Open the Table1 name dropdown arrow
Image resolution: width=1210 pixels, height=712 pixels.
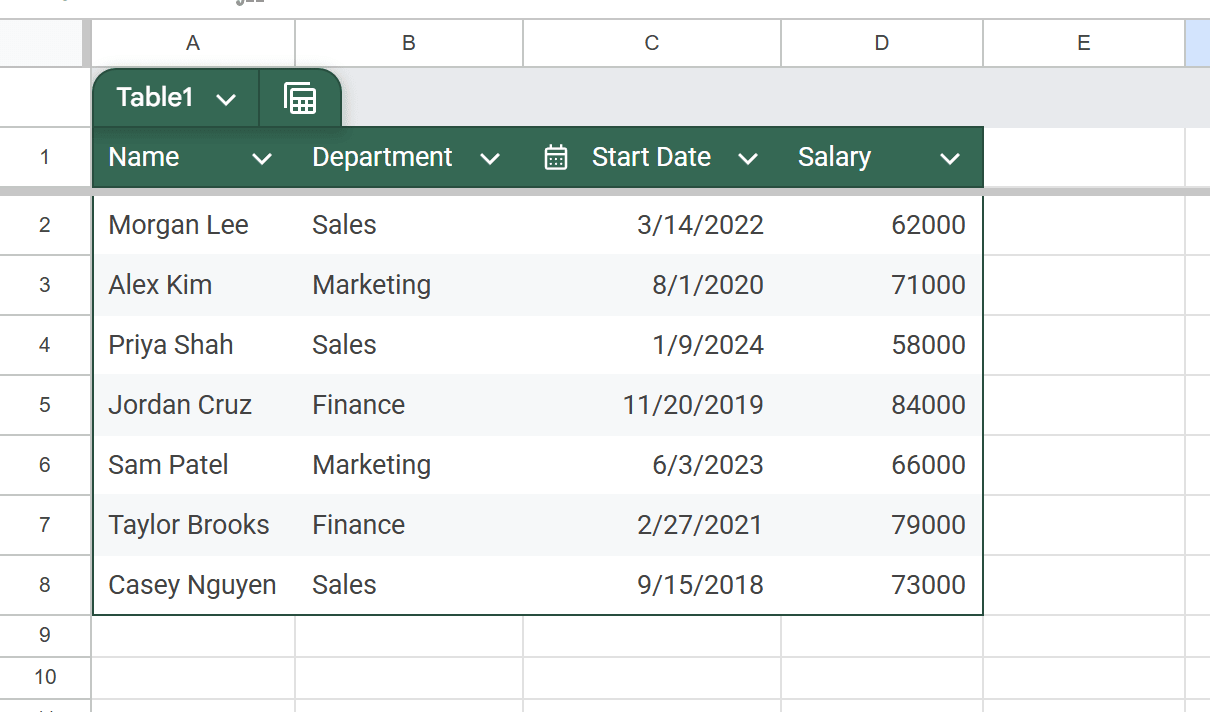(226, 99)
